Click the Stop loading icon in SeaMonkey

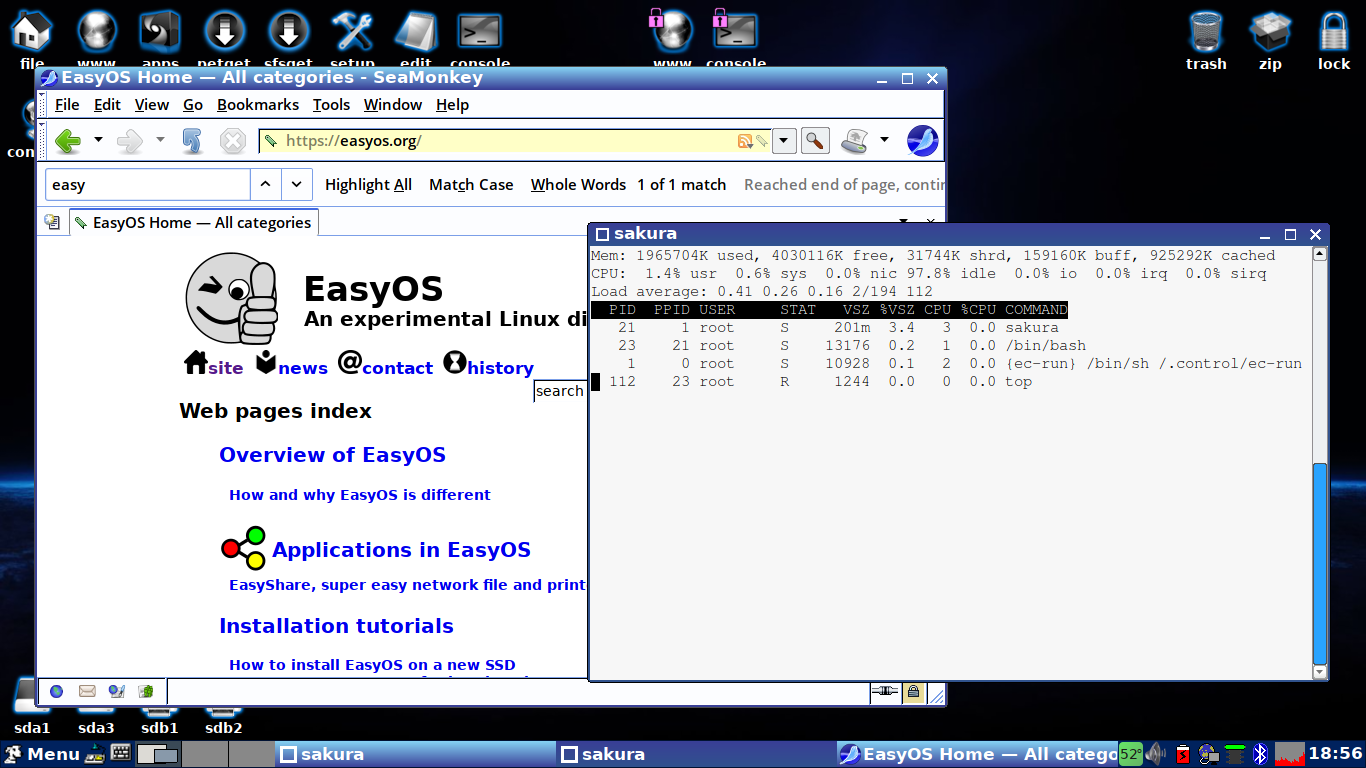click(232, 141)
